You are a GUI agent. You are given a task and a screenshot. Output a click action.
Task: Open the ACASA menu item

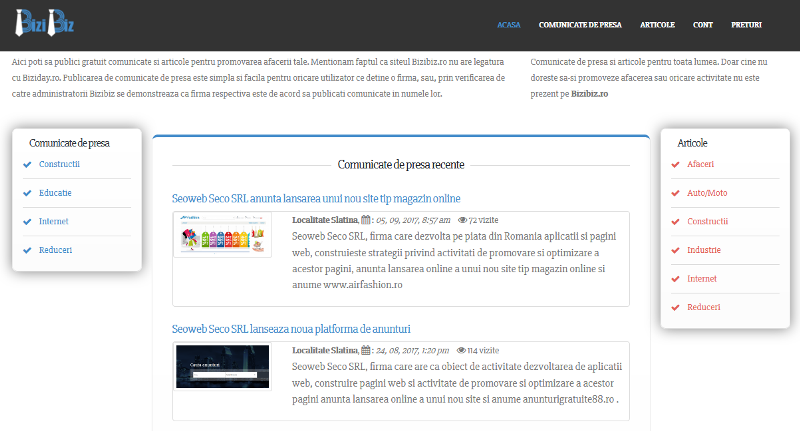click(508, 24)
